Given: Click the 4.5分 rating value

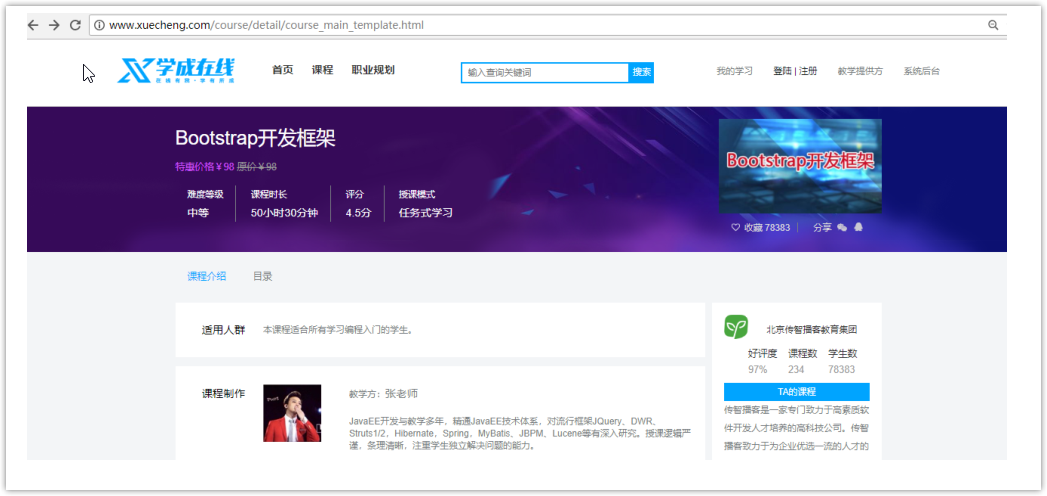Looking at the screenshot, I should click(358, 214).
